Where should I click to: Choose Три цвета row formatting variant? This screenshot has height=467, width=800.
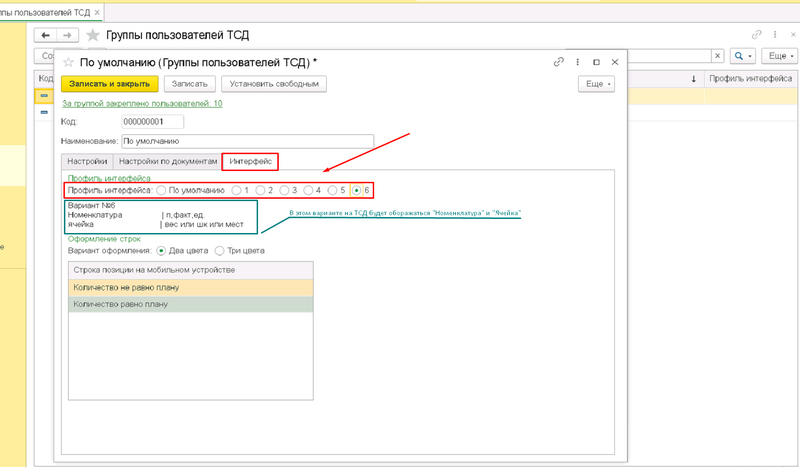(221, 250)
